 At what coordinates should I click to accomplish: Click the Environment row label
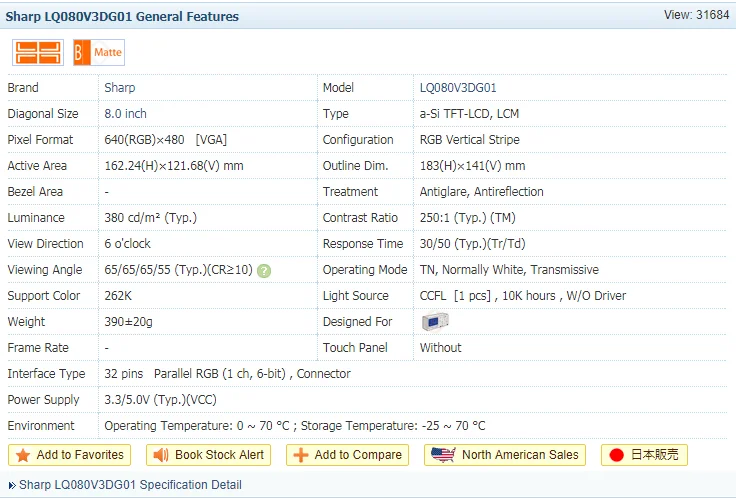41,426
